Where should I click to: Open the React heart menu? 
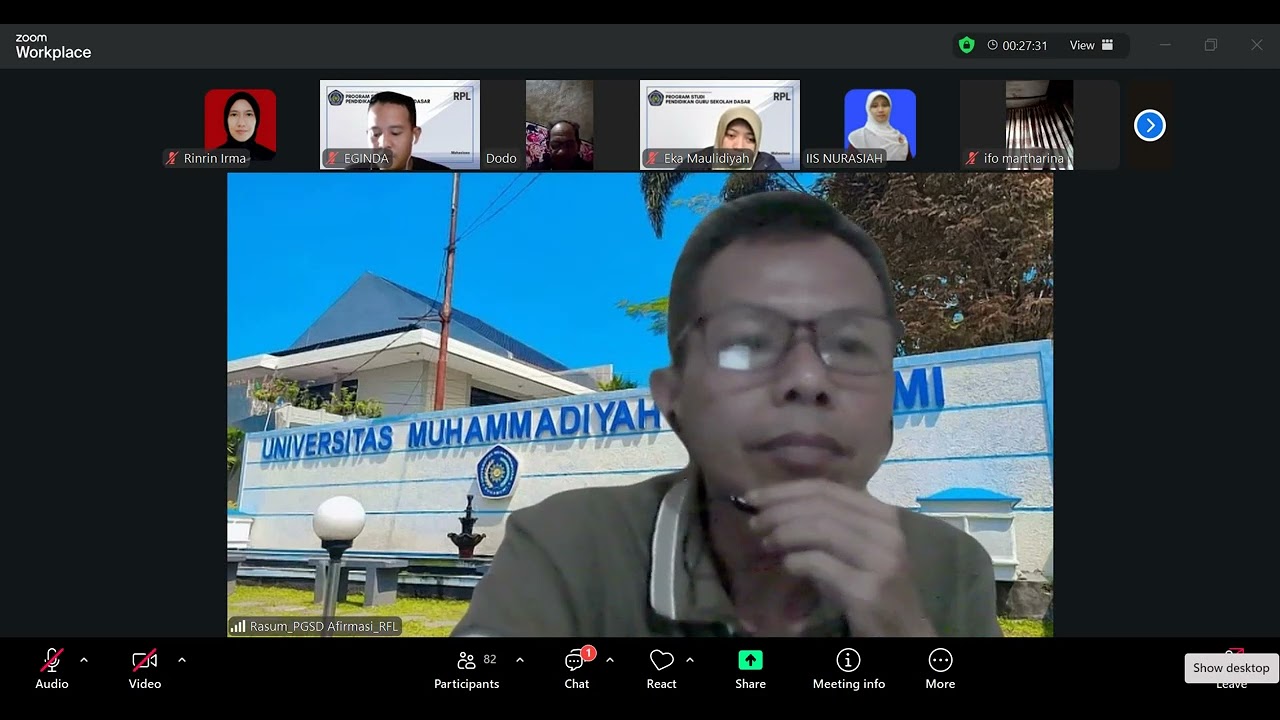pos(661,669)
